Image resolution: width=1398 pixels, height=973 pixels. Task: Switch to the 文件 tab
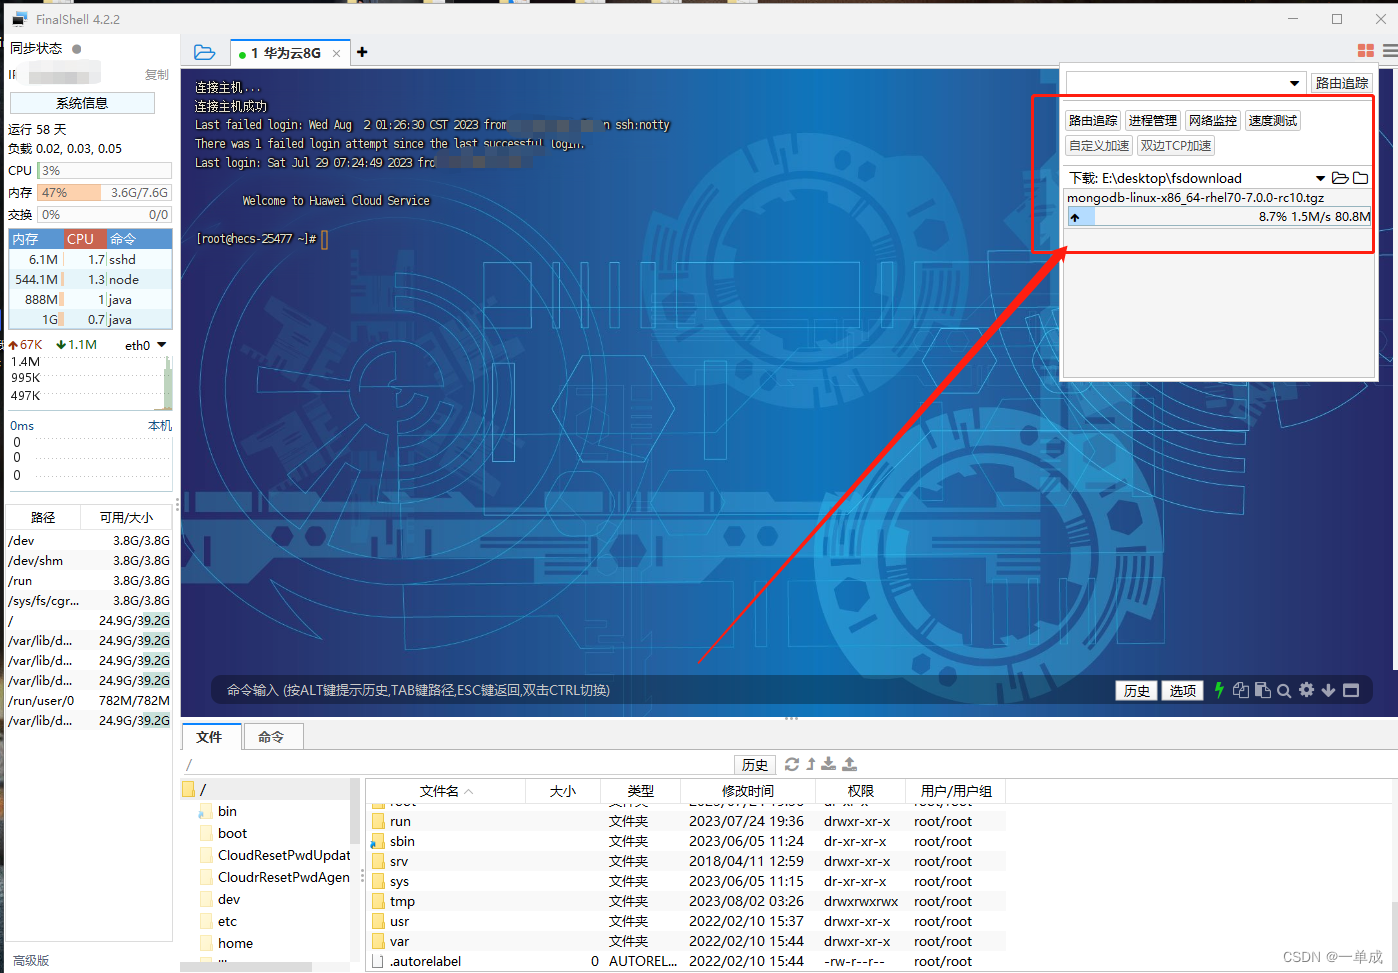click(x=211, y=737)
